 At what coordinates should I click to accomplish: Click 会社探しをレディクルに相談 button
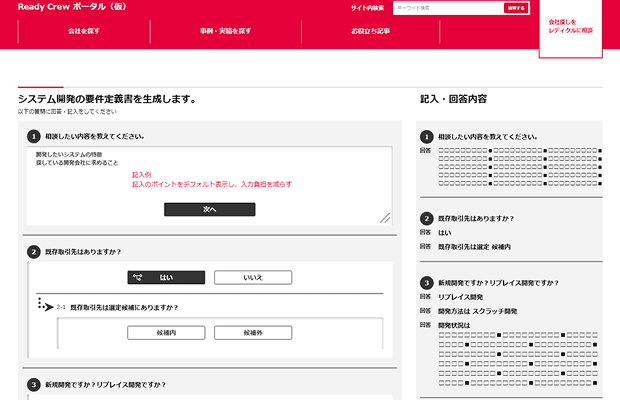[571, 26]
